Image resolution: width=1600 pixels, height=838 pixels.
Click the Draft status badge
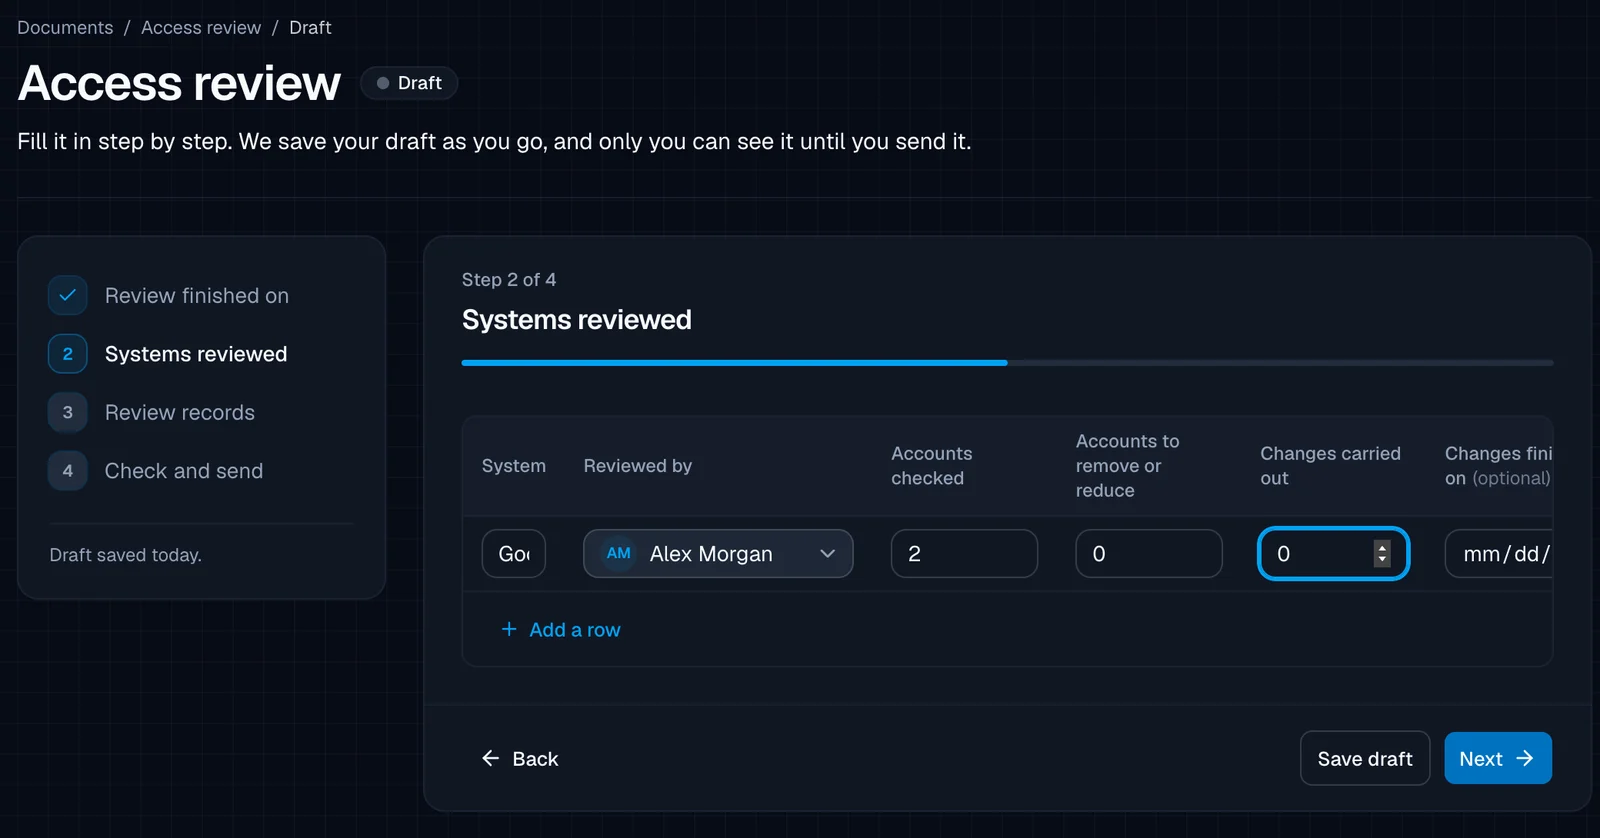[409, 83]
